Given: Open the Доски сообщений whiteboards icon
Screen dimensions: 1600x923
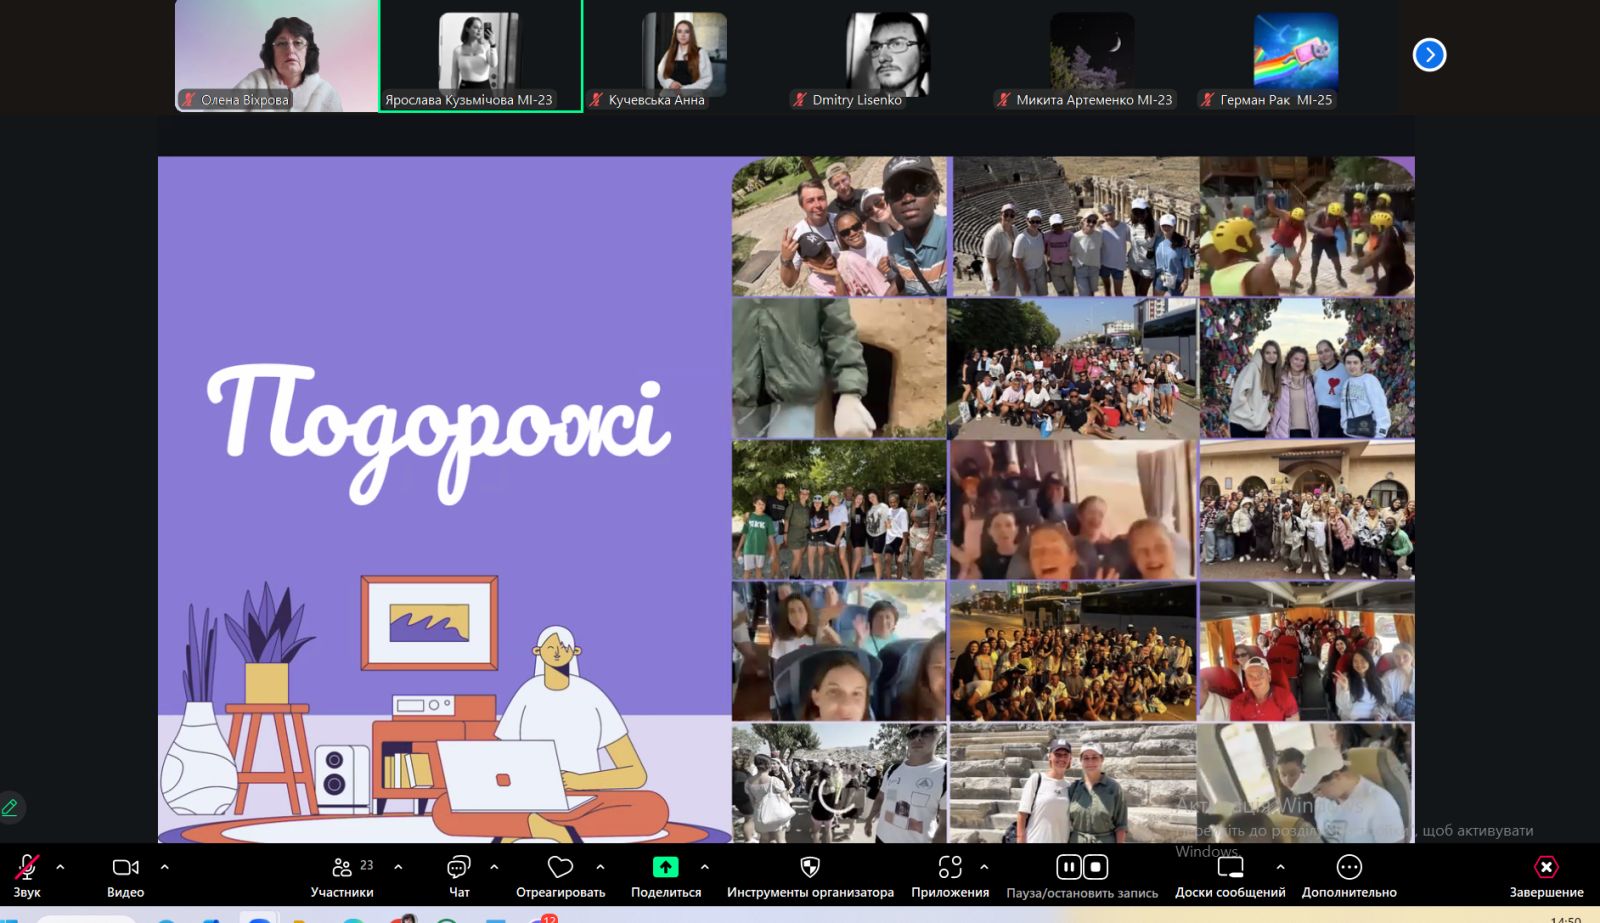Looking at the screenshot, I should pos(1229,867).
